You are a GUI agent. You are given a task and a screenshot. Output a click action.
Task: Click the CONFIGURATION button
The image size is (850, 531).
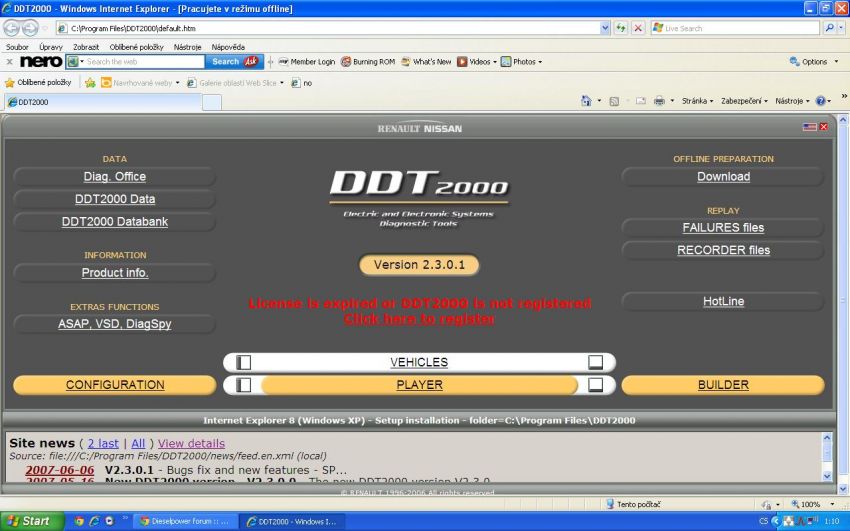click(x=114, y=385)
